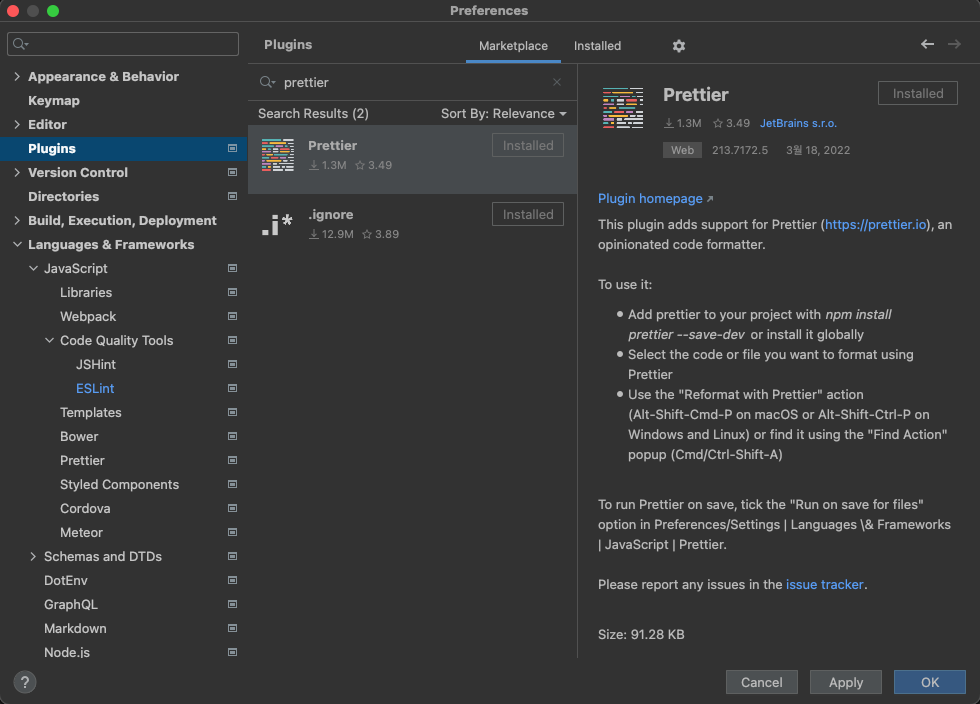Expand Build, Execution, Deployment section
This screenshot has height=704, width=980.
[17, 220]
